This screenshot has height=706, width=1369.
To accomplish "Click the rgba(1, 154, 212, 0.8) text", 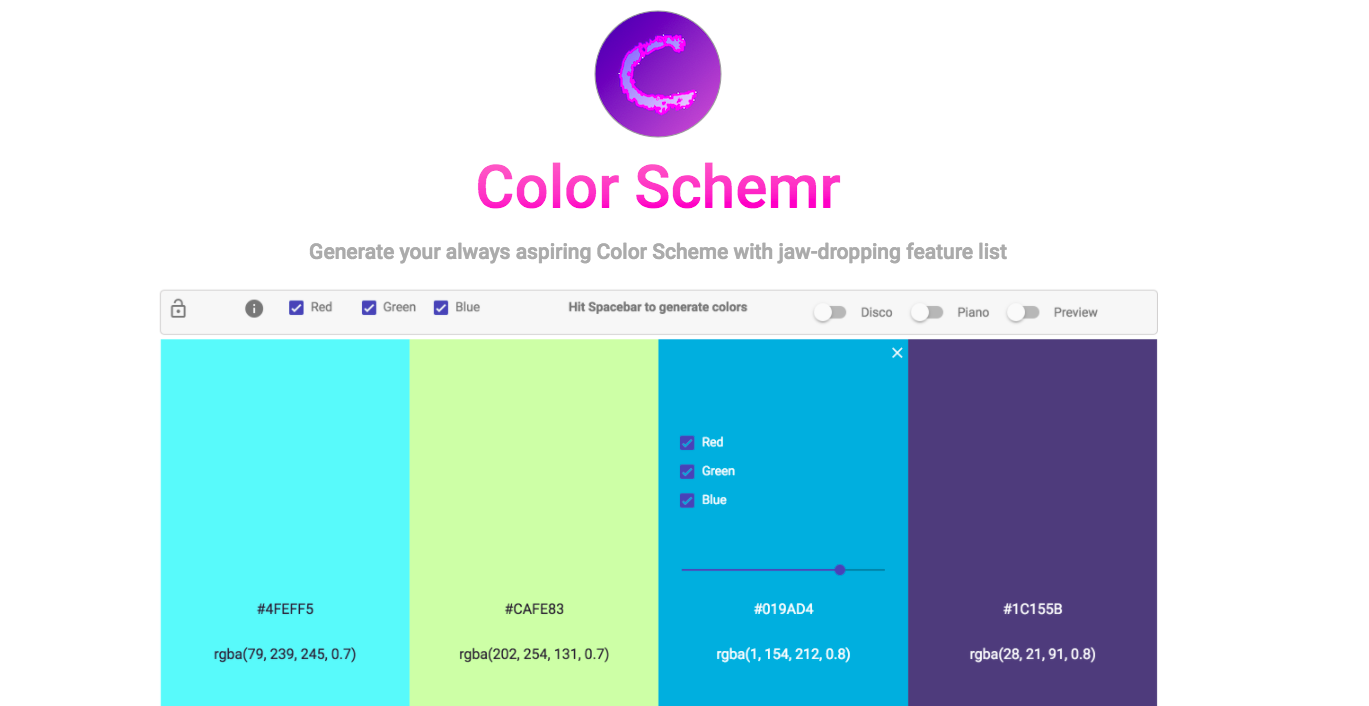I will [x=783, y=655].
